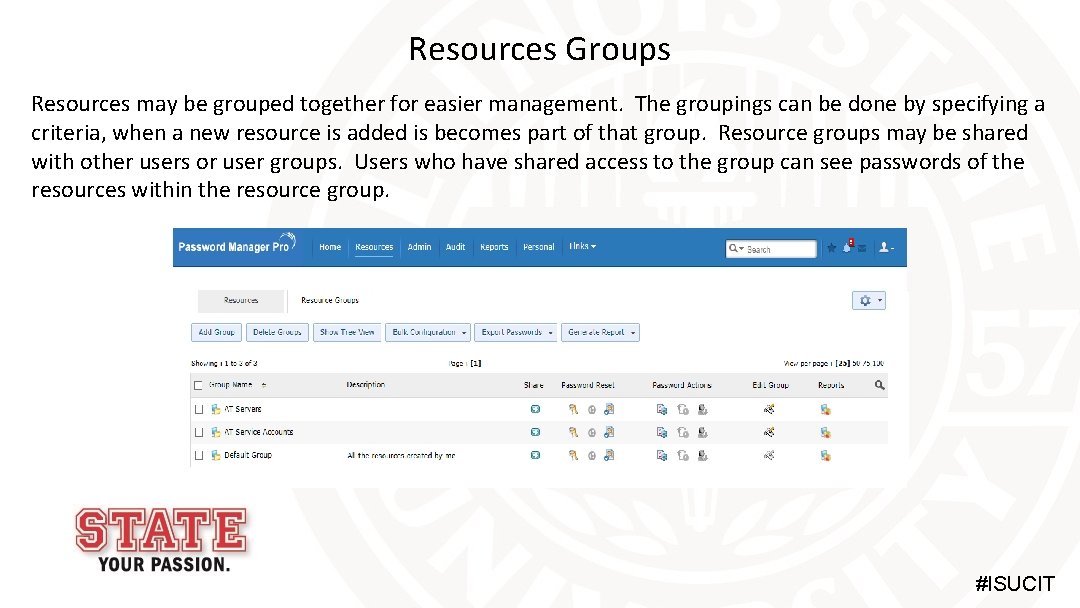Viewport: 1080px width, 608px height.
Task: Tick the select-all checkbox beside Group Name
Action: [x=198, y=386]
